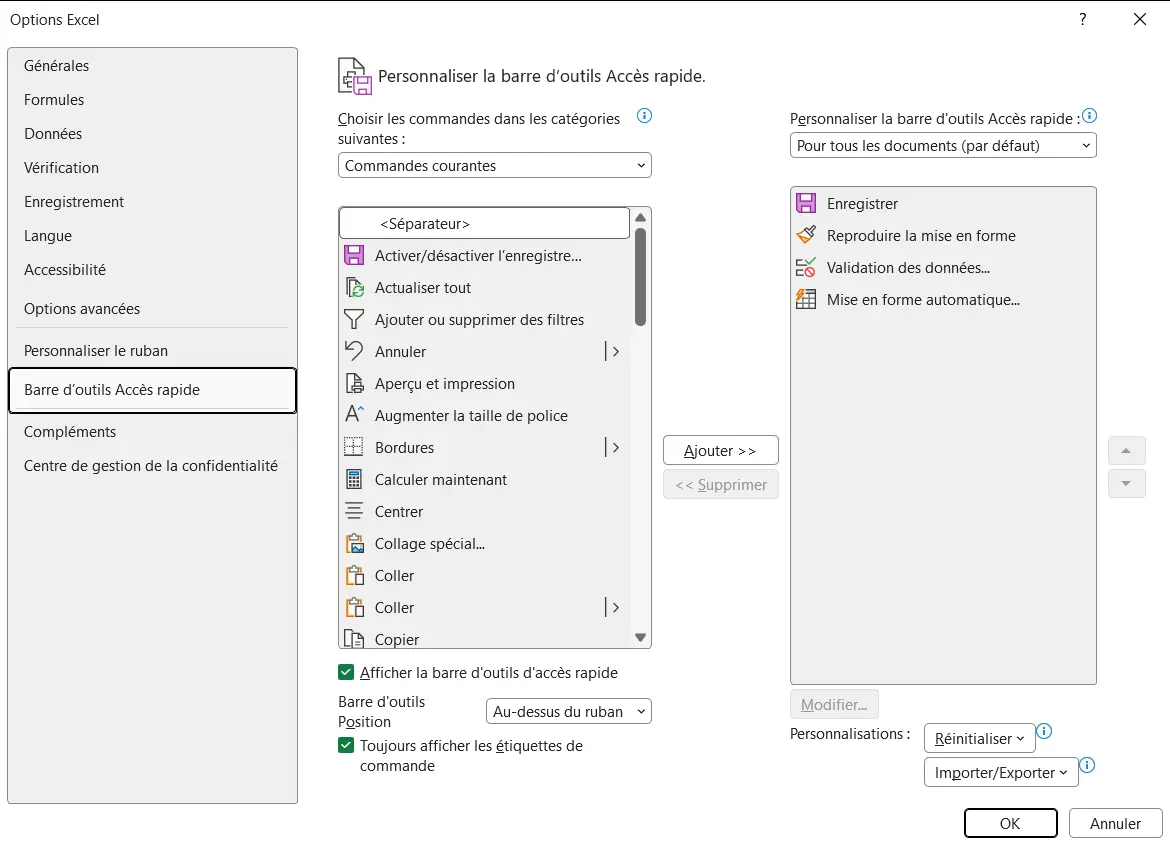Toggle Toujours afficher les étiquettes de commande
This screenshot has height=847, width=1170.
click(x=345, y=745)
